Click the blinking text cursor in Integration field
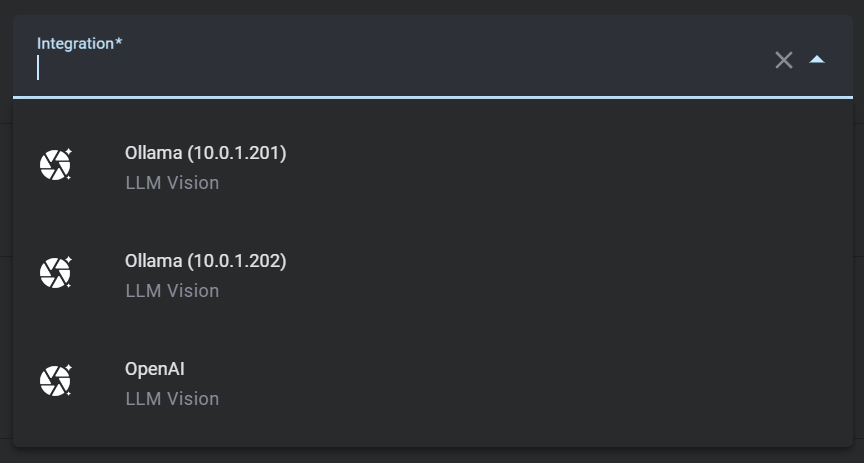 coord(38,68)
